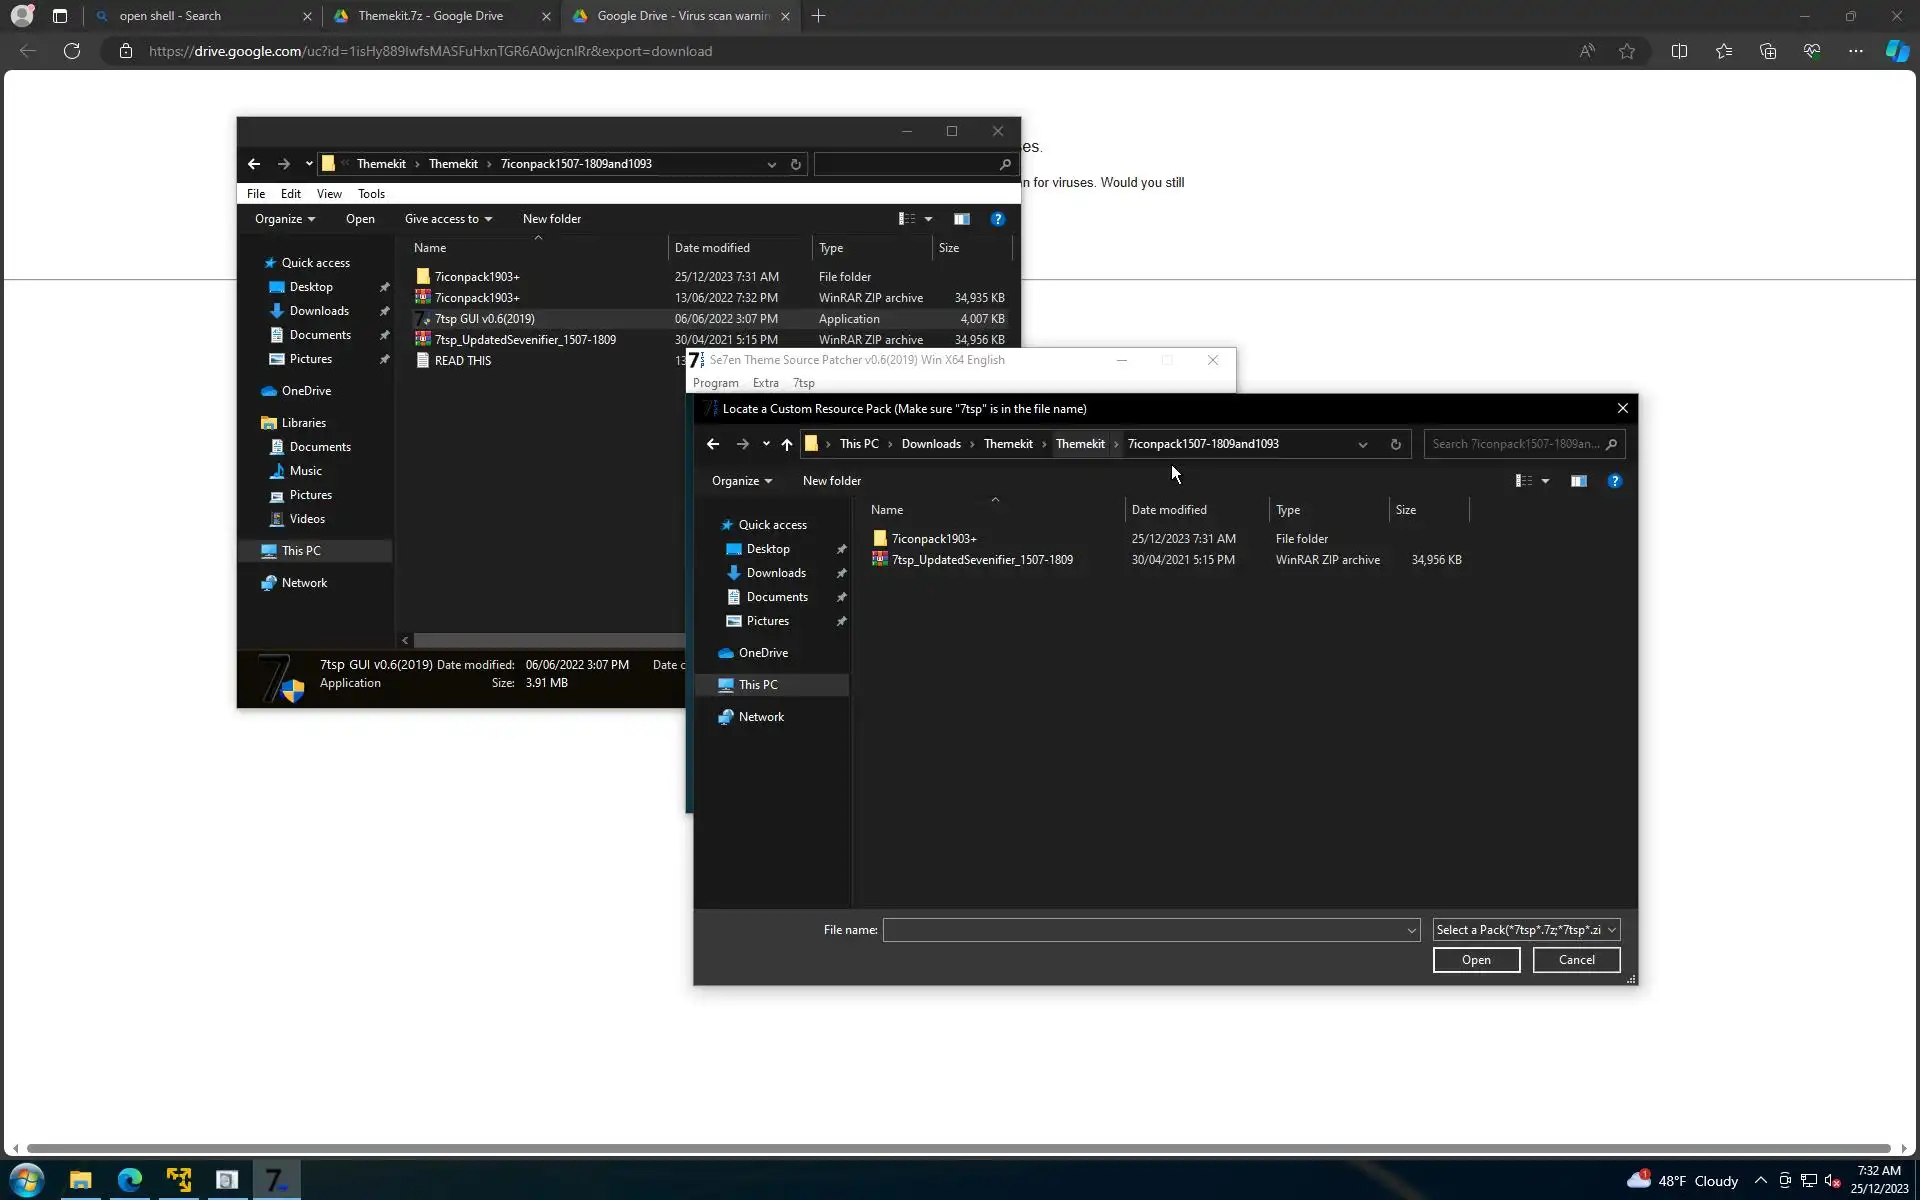1920x1200 pixels.
Task: Switch to the Themekit.7z Google Drive tab
Action: (x=430, y=16)
